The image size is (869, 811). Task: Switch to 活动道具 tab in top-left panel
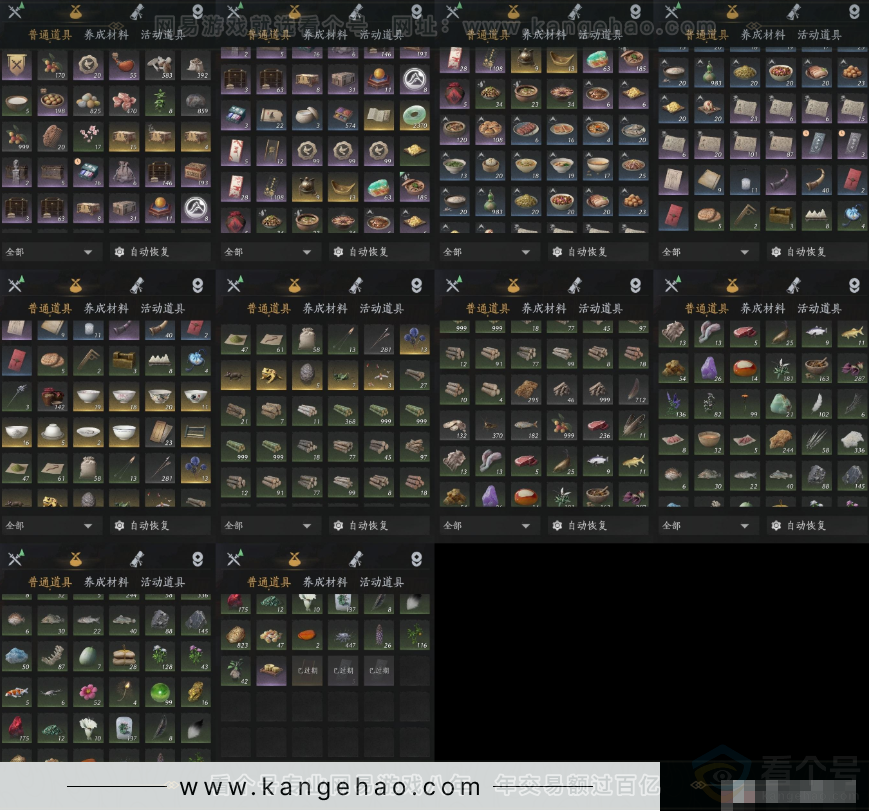pos(163,35)
